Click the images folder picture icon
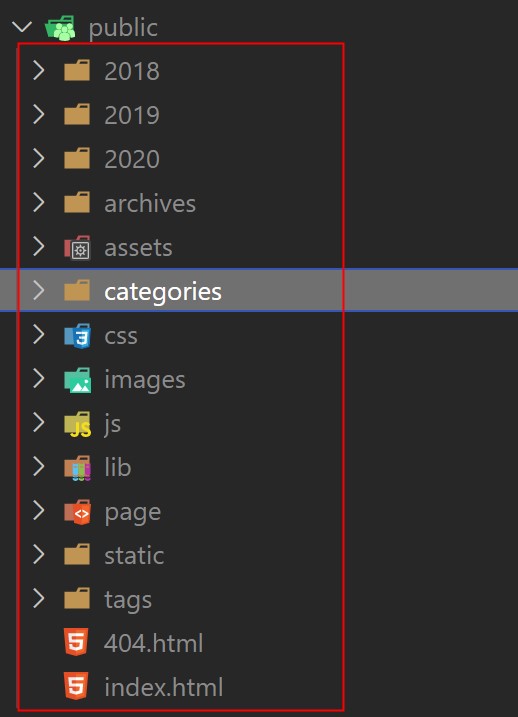 tap(77, 380)
